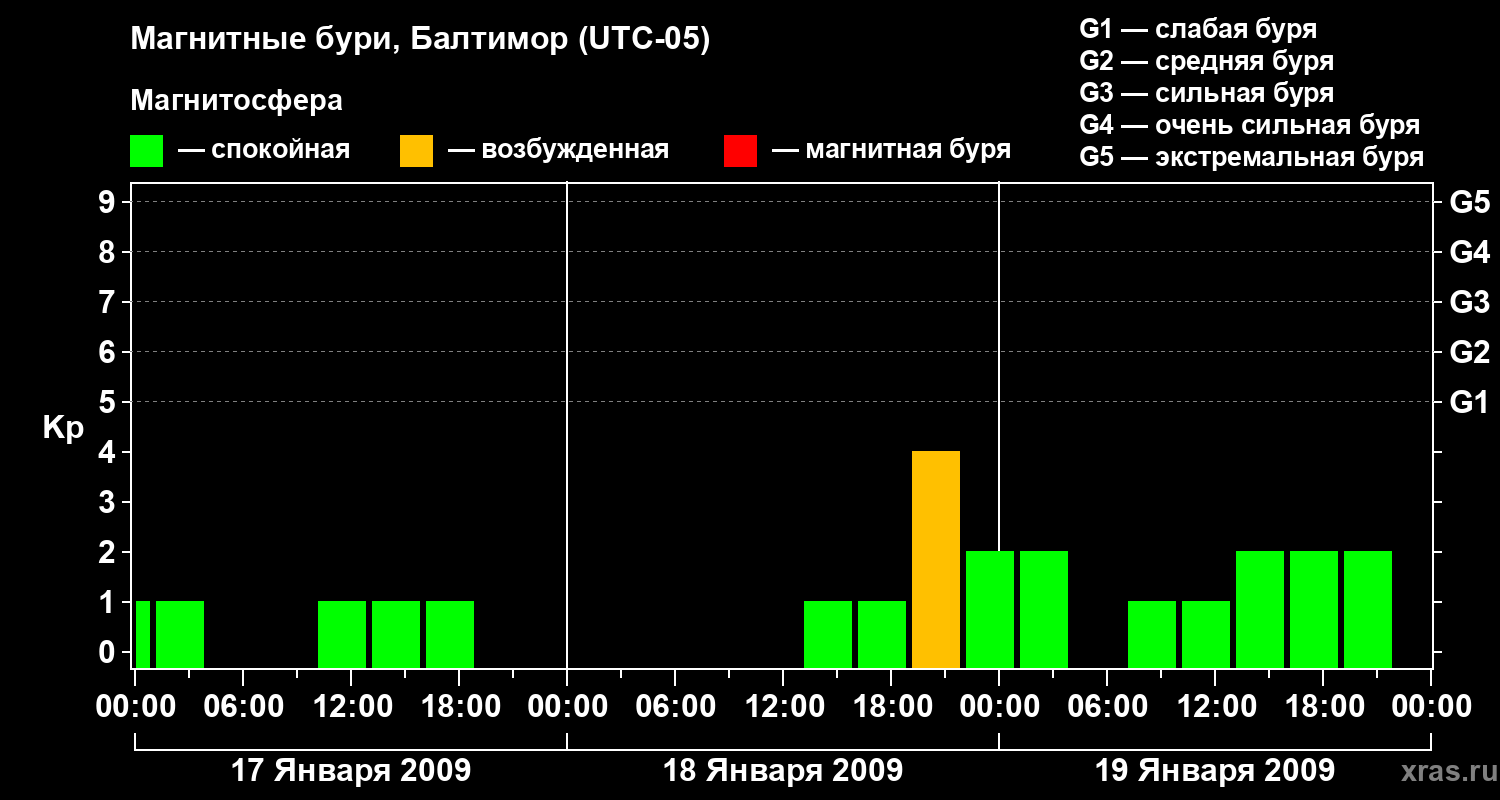Click the green спокойная legend swatch
This screenshot has height=800, width=1500.
147,151
